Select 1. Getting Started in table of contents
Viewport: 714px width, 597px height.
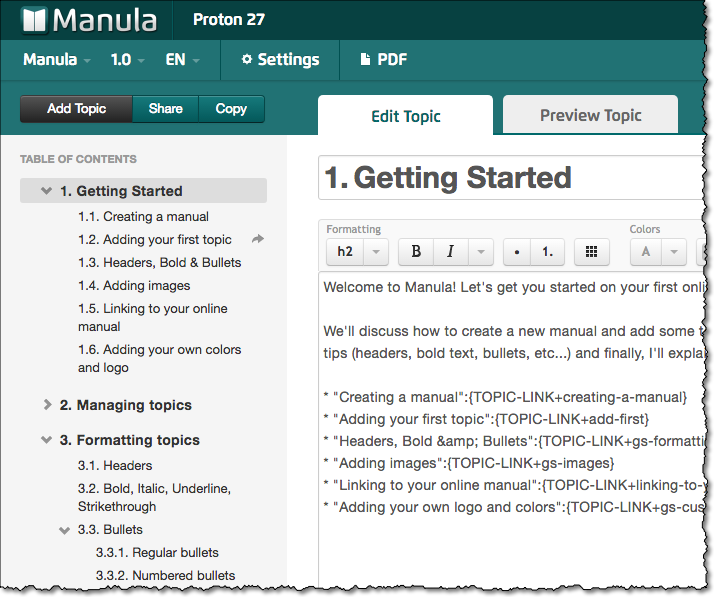pos(143,191)
